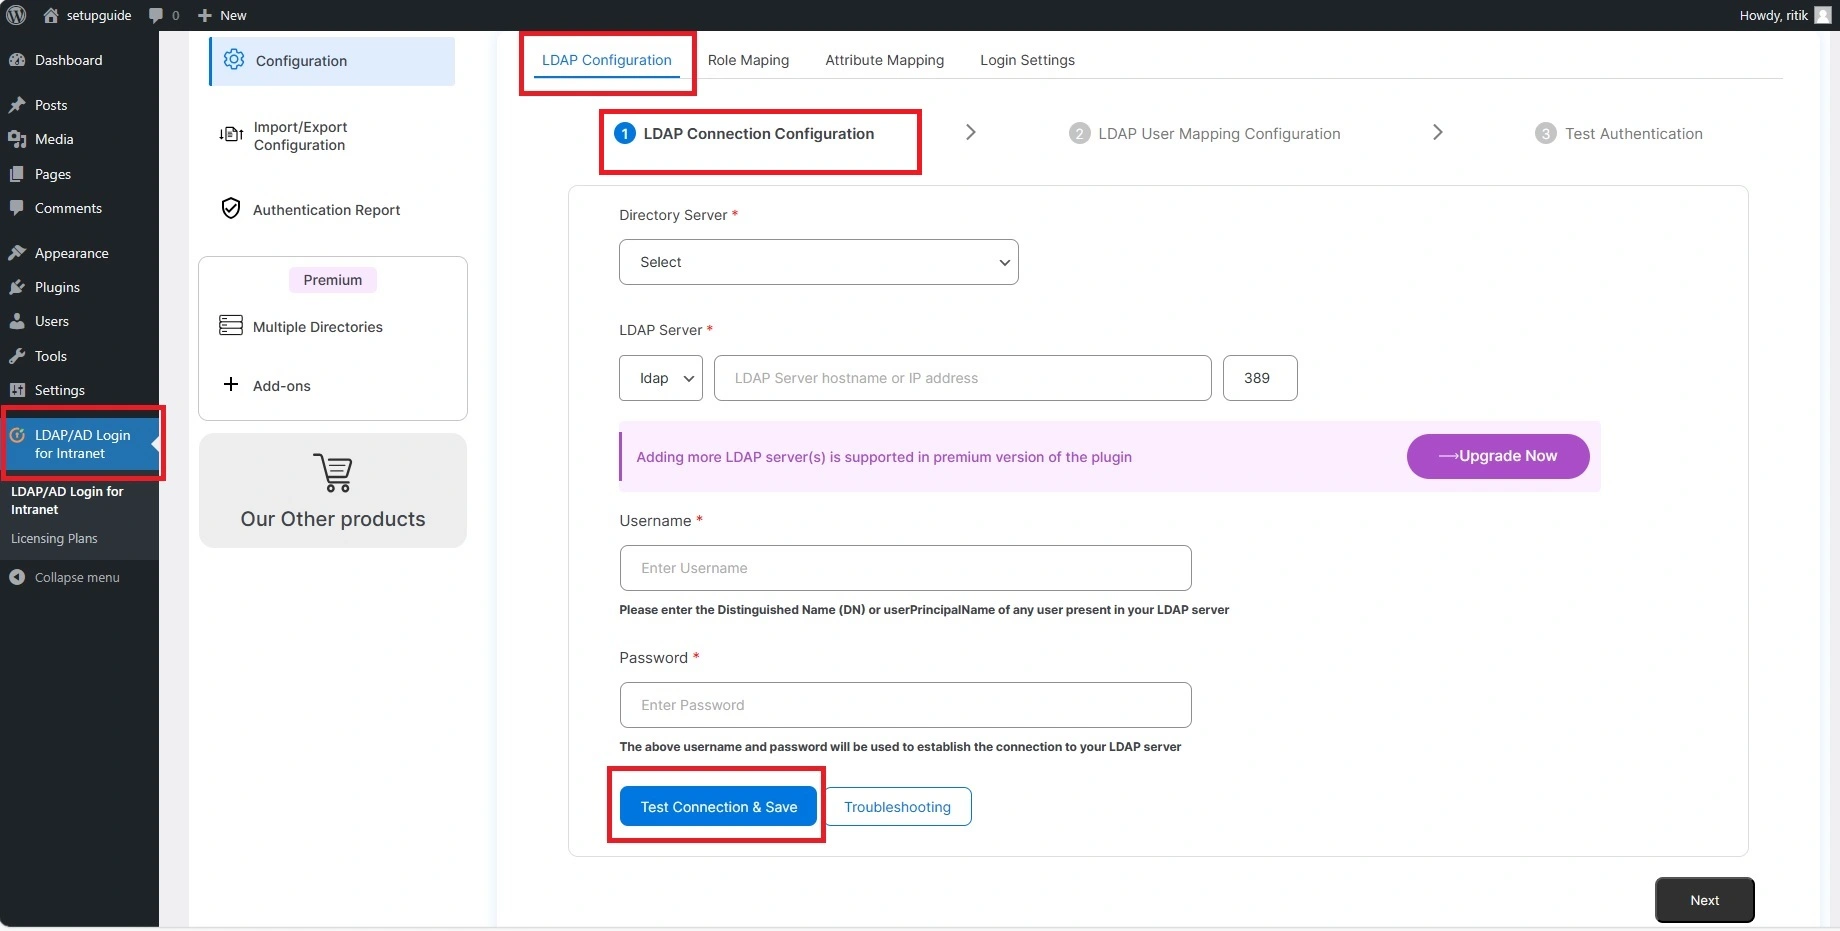Switch to the Role Maping tab
Viewport: 1840px width, 931px height.
748,60
